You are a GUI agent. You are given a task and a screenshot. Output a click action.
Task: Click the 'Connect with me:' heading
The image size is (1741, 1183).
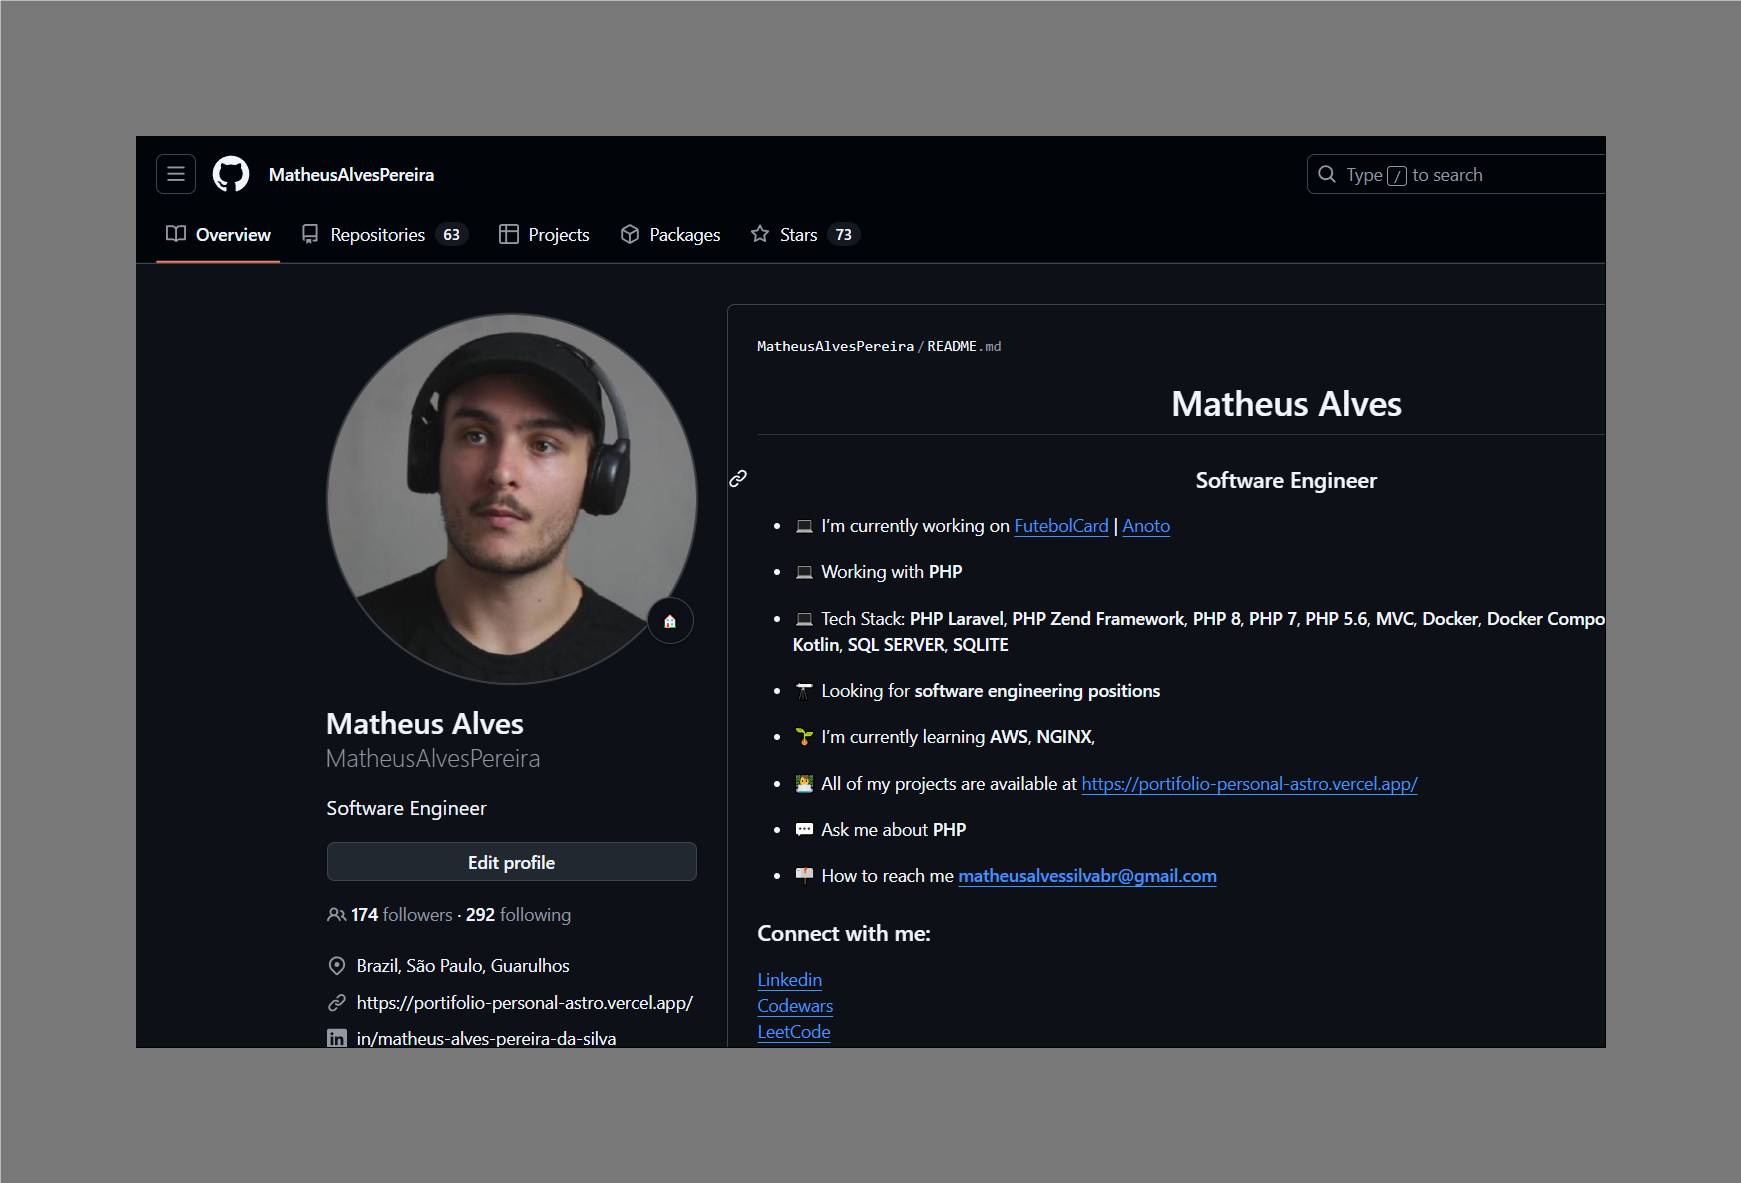click(844, 934)
